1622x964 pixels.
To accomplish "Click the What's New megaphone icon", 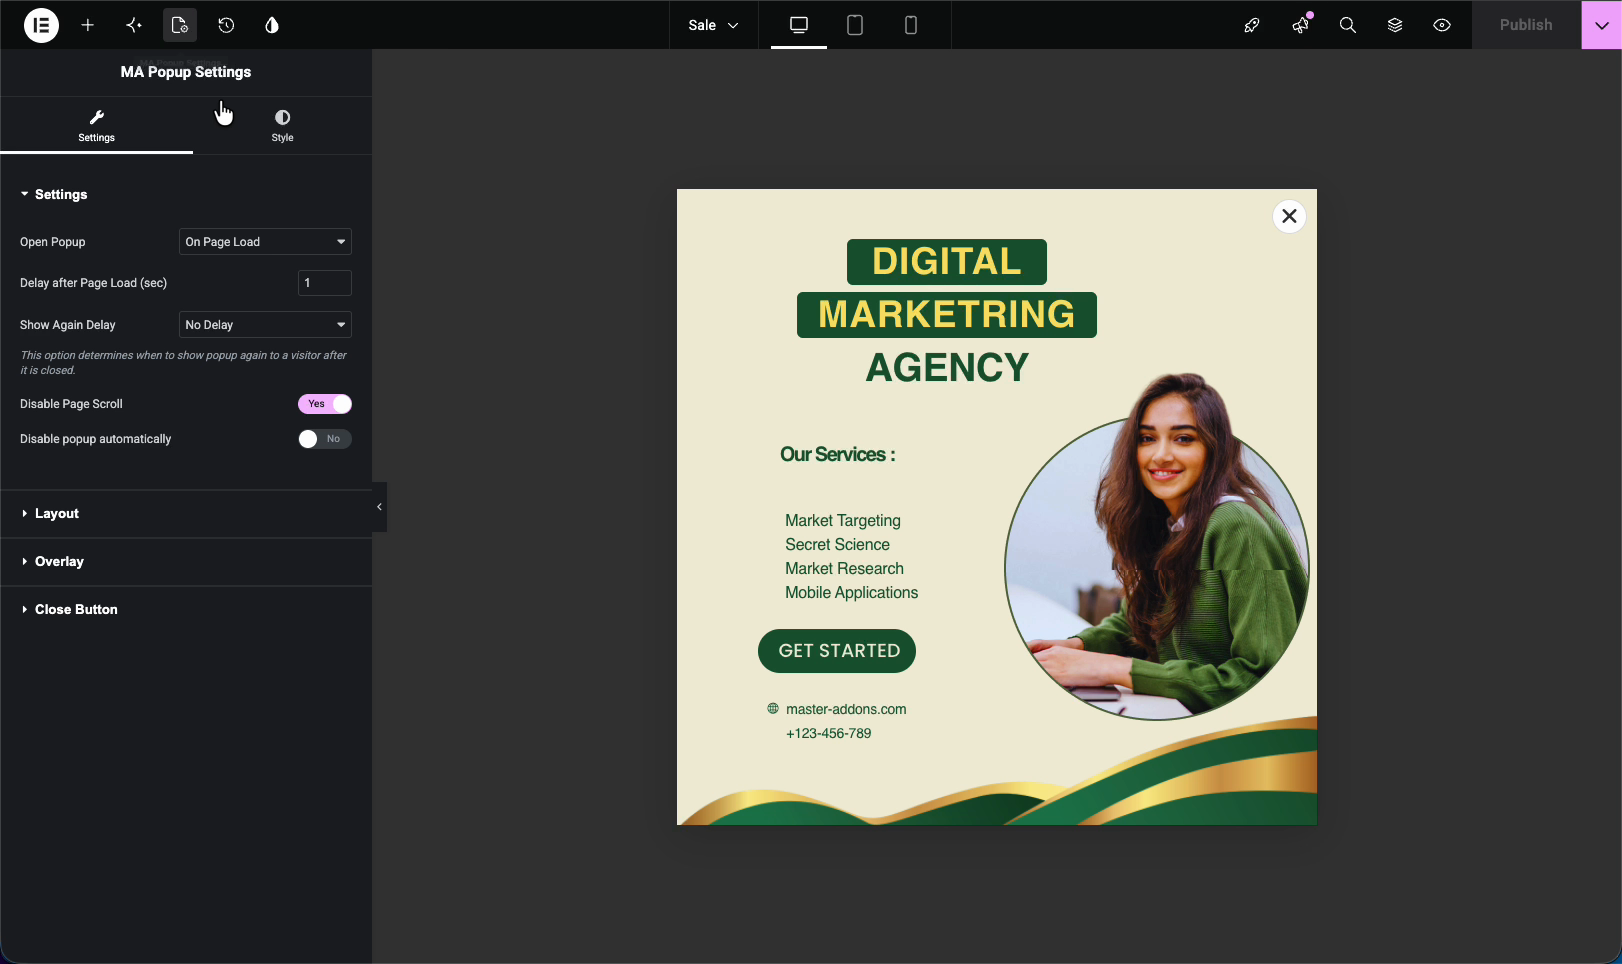I will click(x=1301, y=25).
